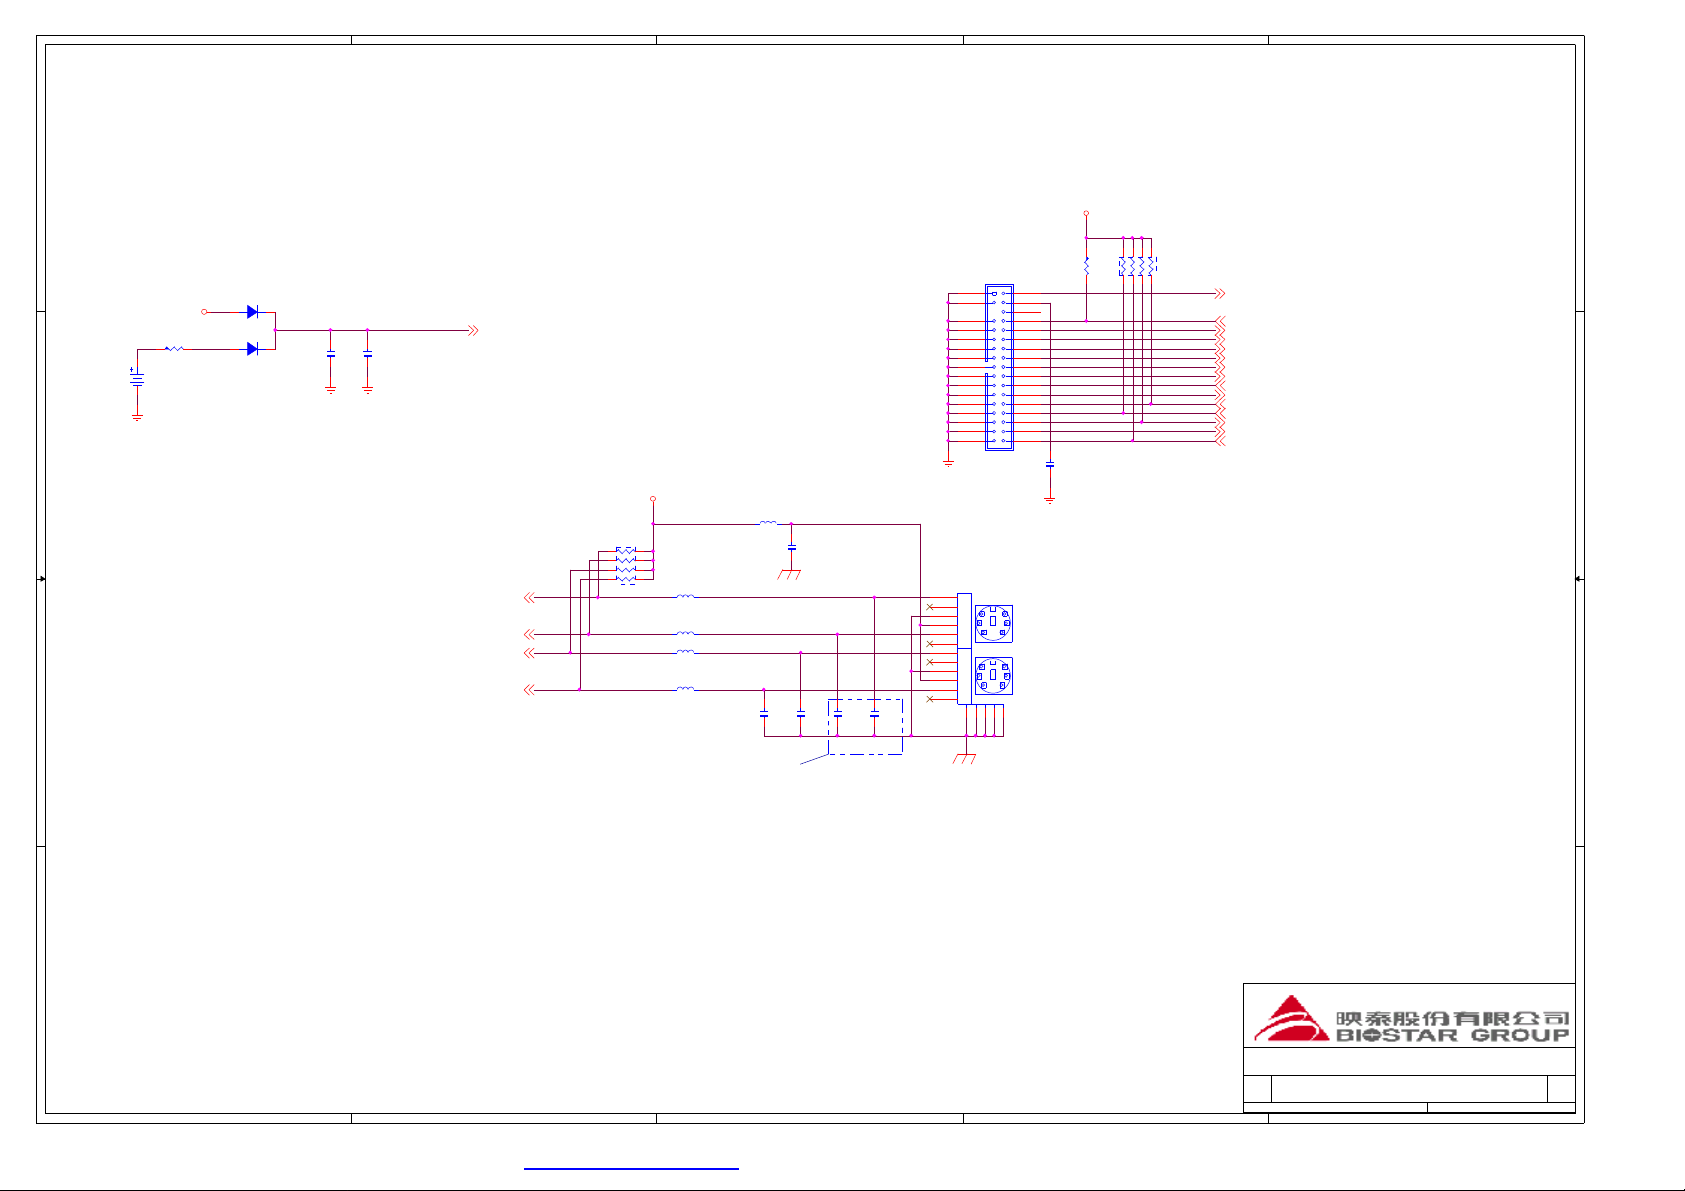The height and width of the screenshot is (1191, 1685).
Task: Click the power terminal circle above the header
Action: [x=1086, y=214]
